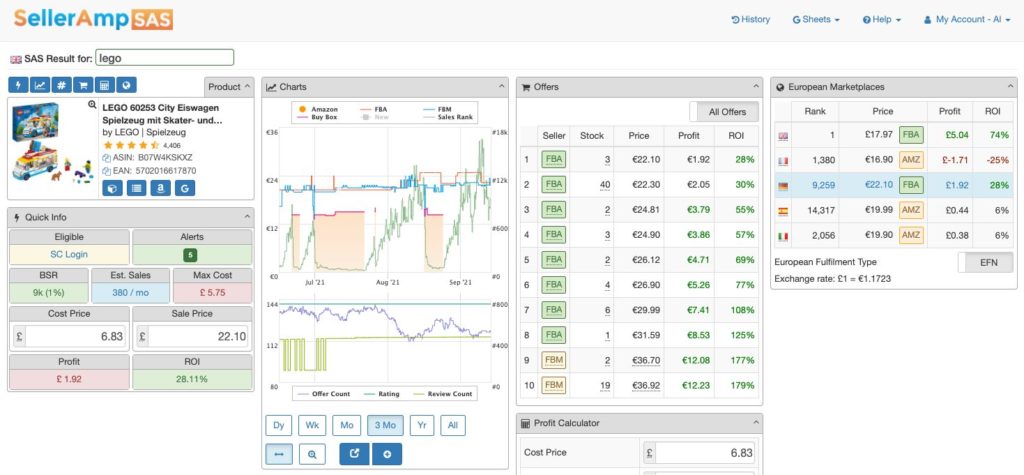Viewport: 1024px width, 475px height.
Task: Copy the EAN using its copy icon
Action: coord(106,171)
